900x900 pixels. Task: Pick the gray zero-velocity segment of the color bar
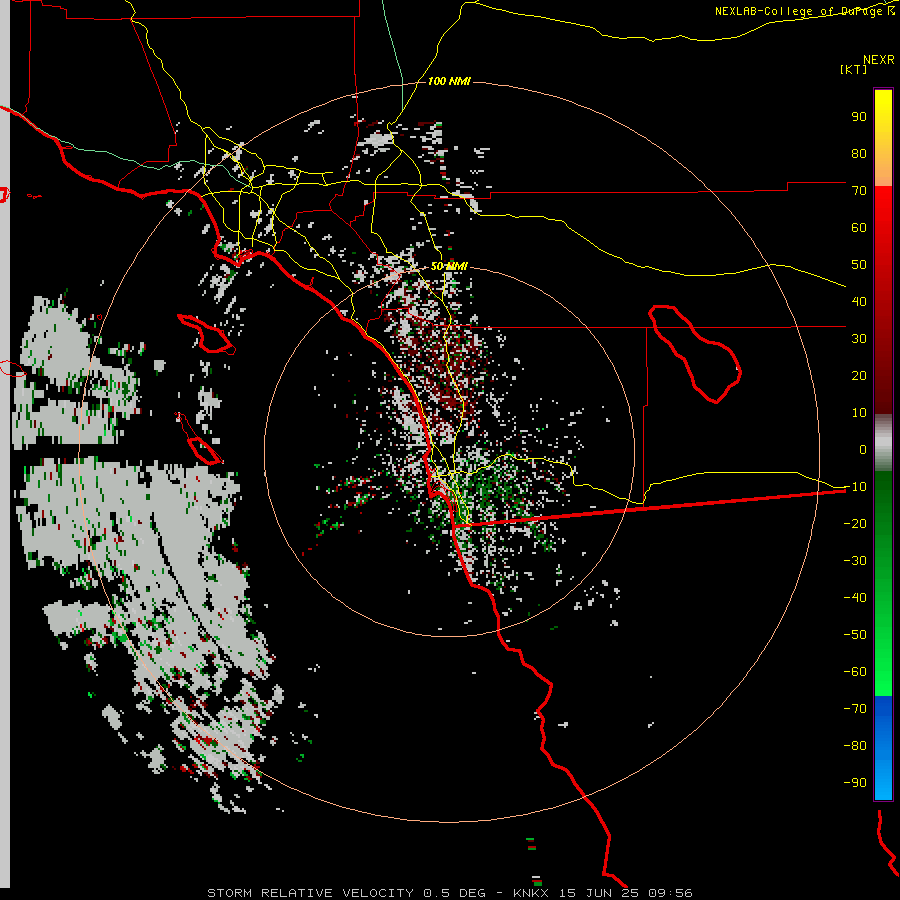[x=883, y=443]
